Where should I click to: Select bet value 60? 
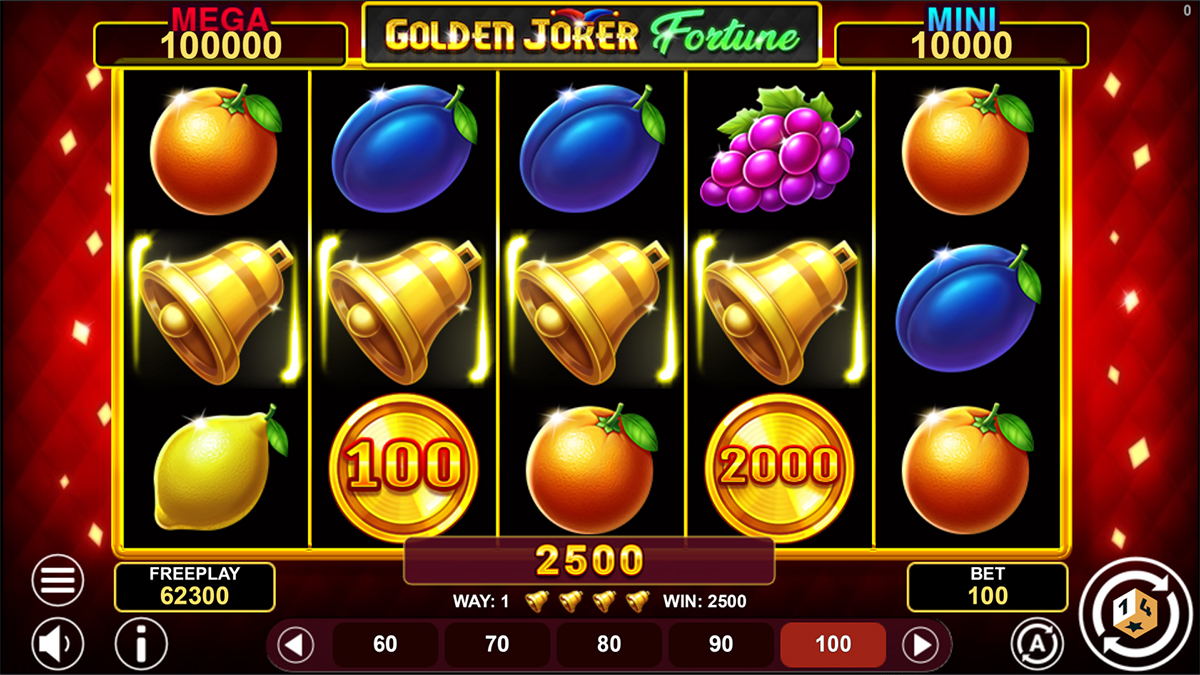coord(385,645)
